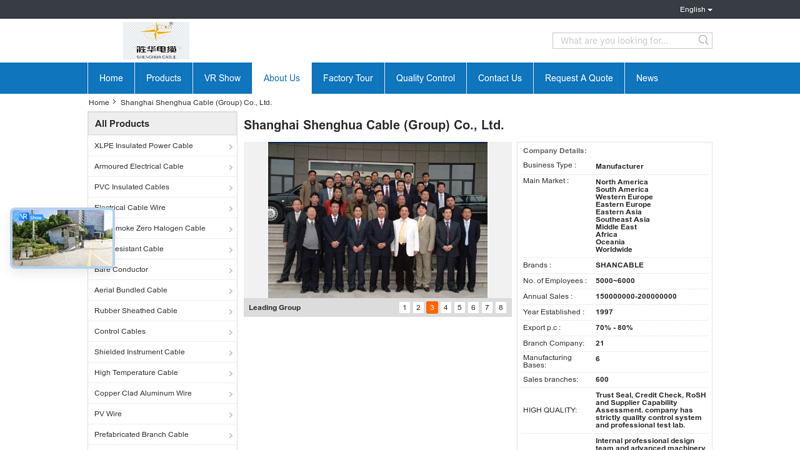Open PV Wire category
The width and height of the screenshot is (800, 450).
108,414
